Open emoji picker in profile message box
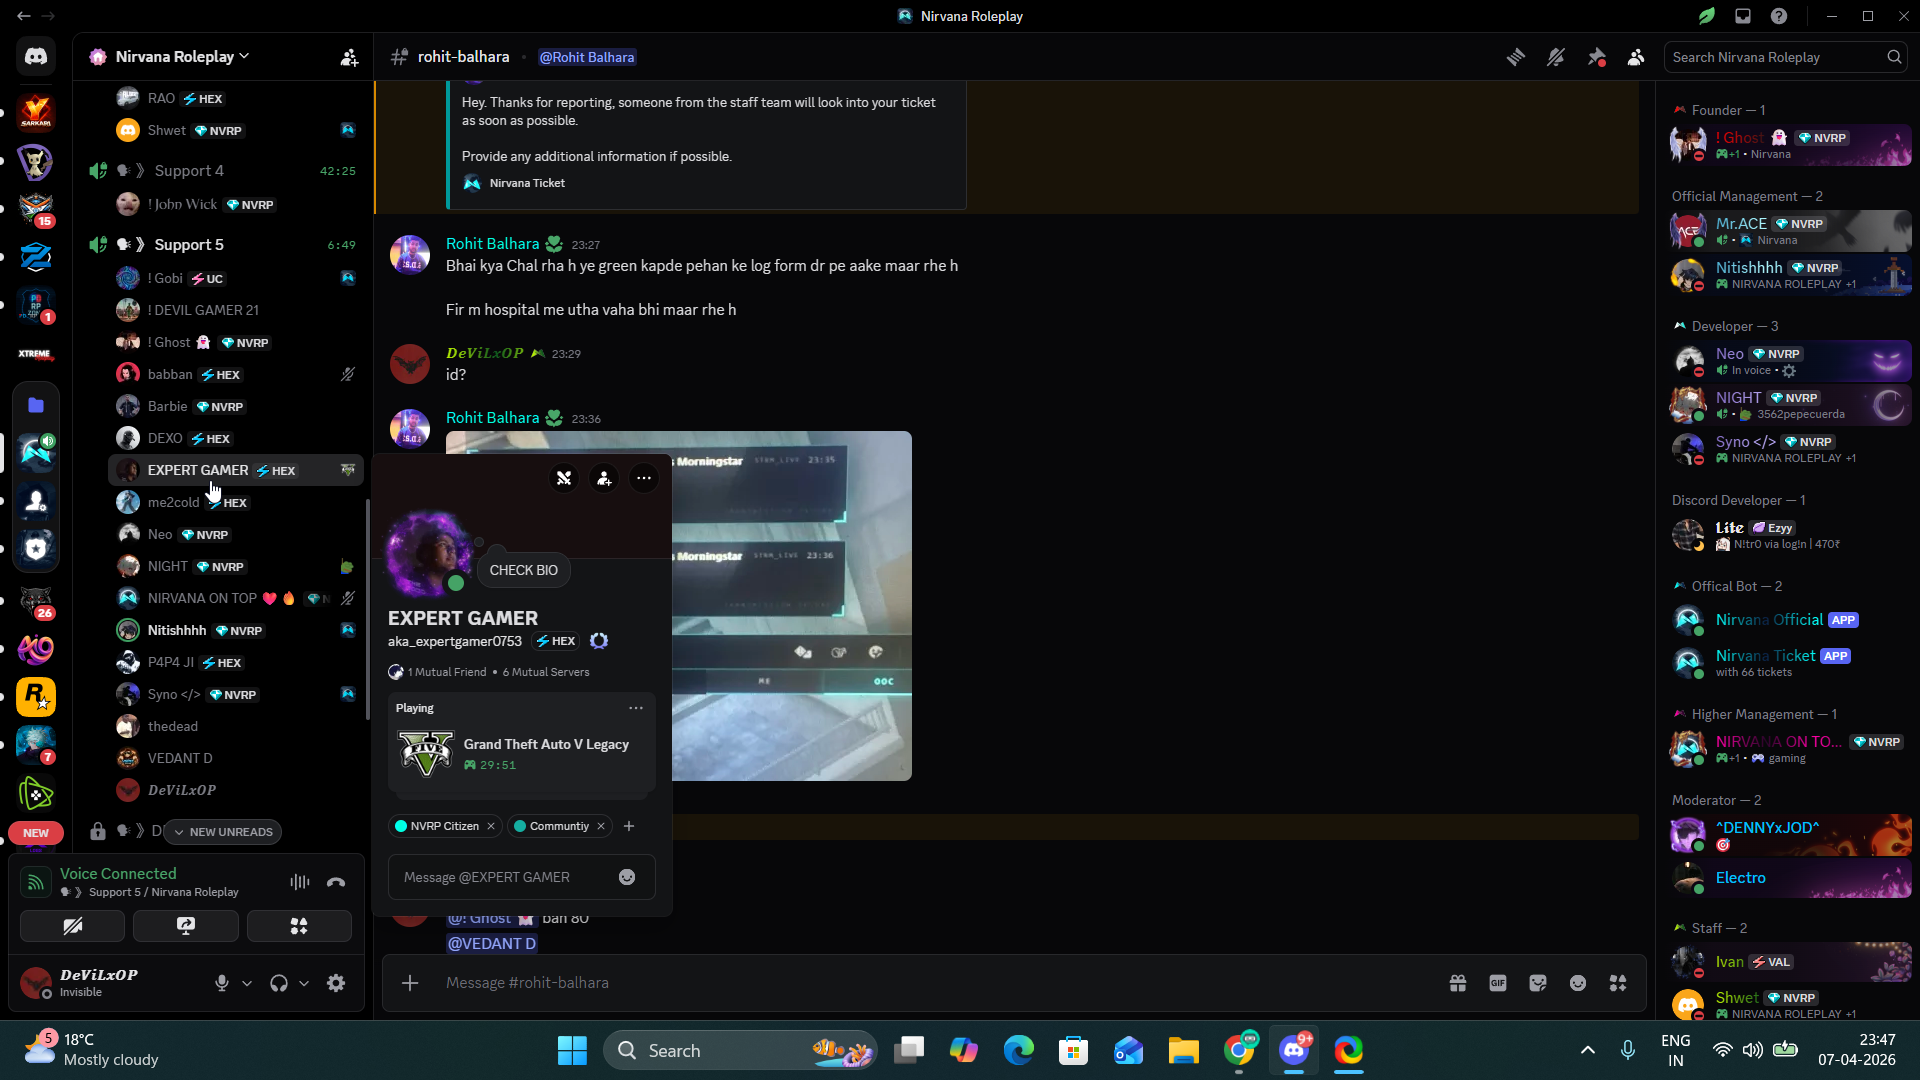This screenshot has height=1080, width=1920. point(627,877)
